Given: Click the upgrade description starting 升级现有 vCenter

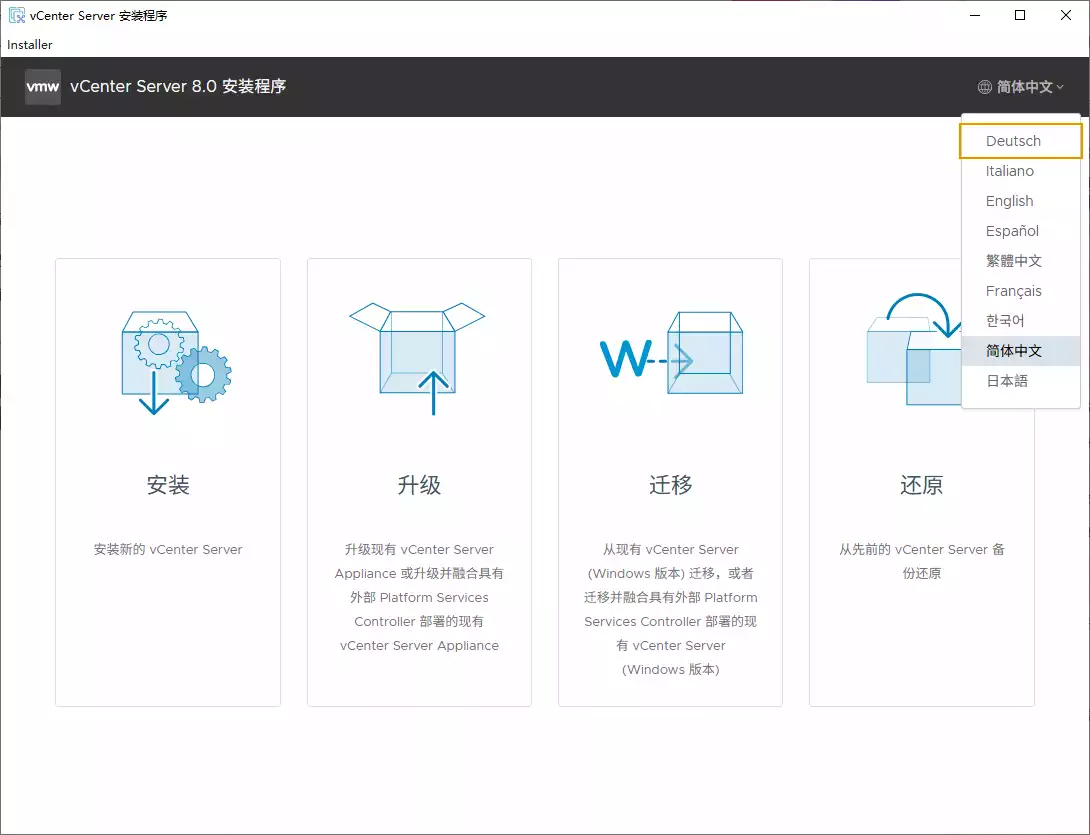Looking at the screenshot, I should coord(419,597).
